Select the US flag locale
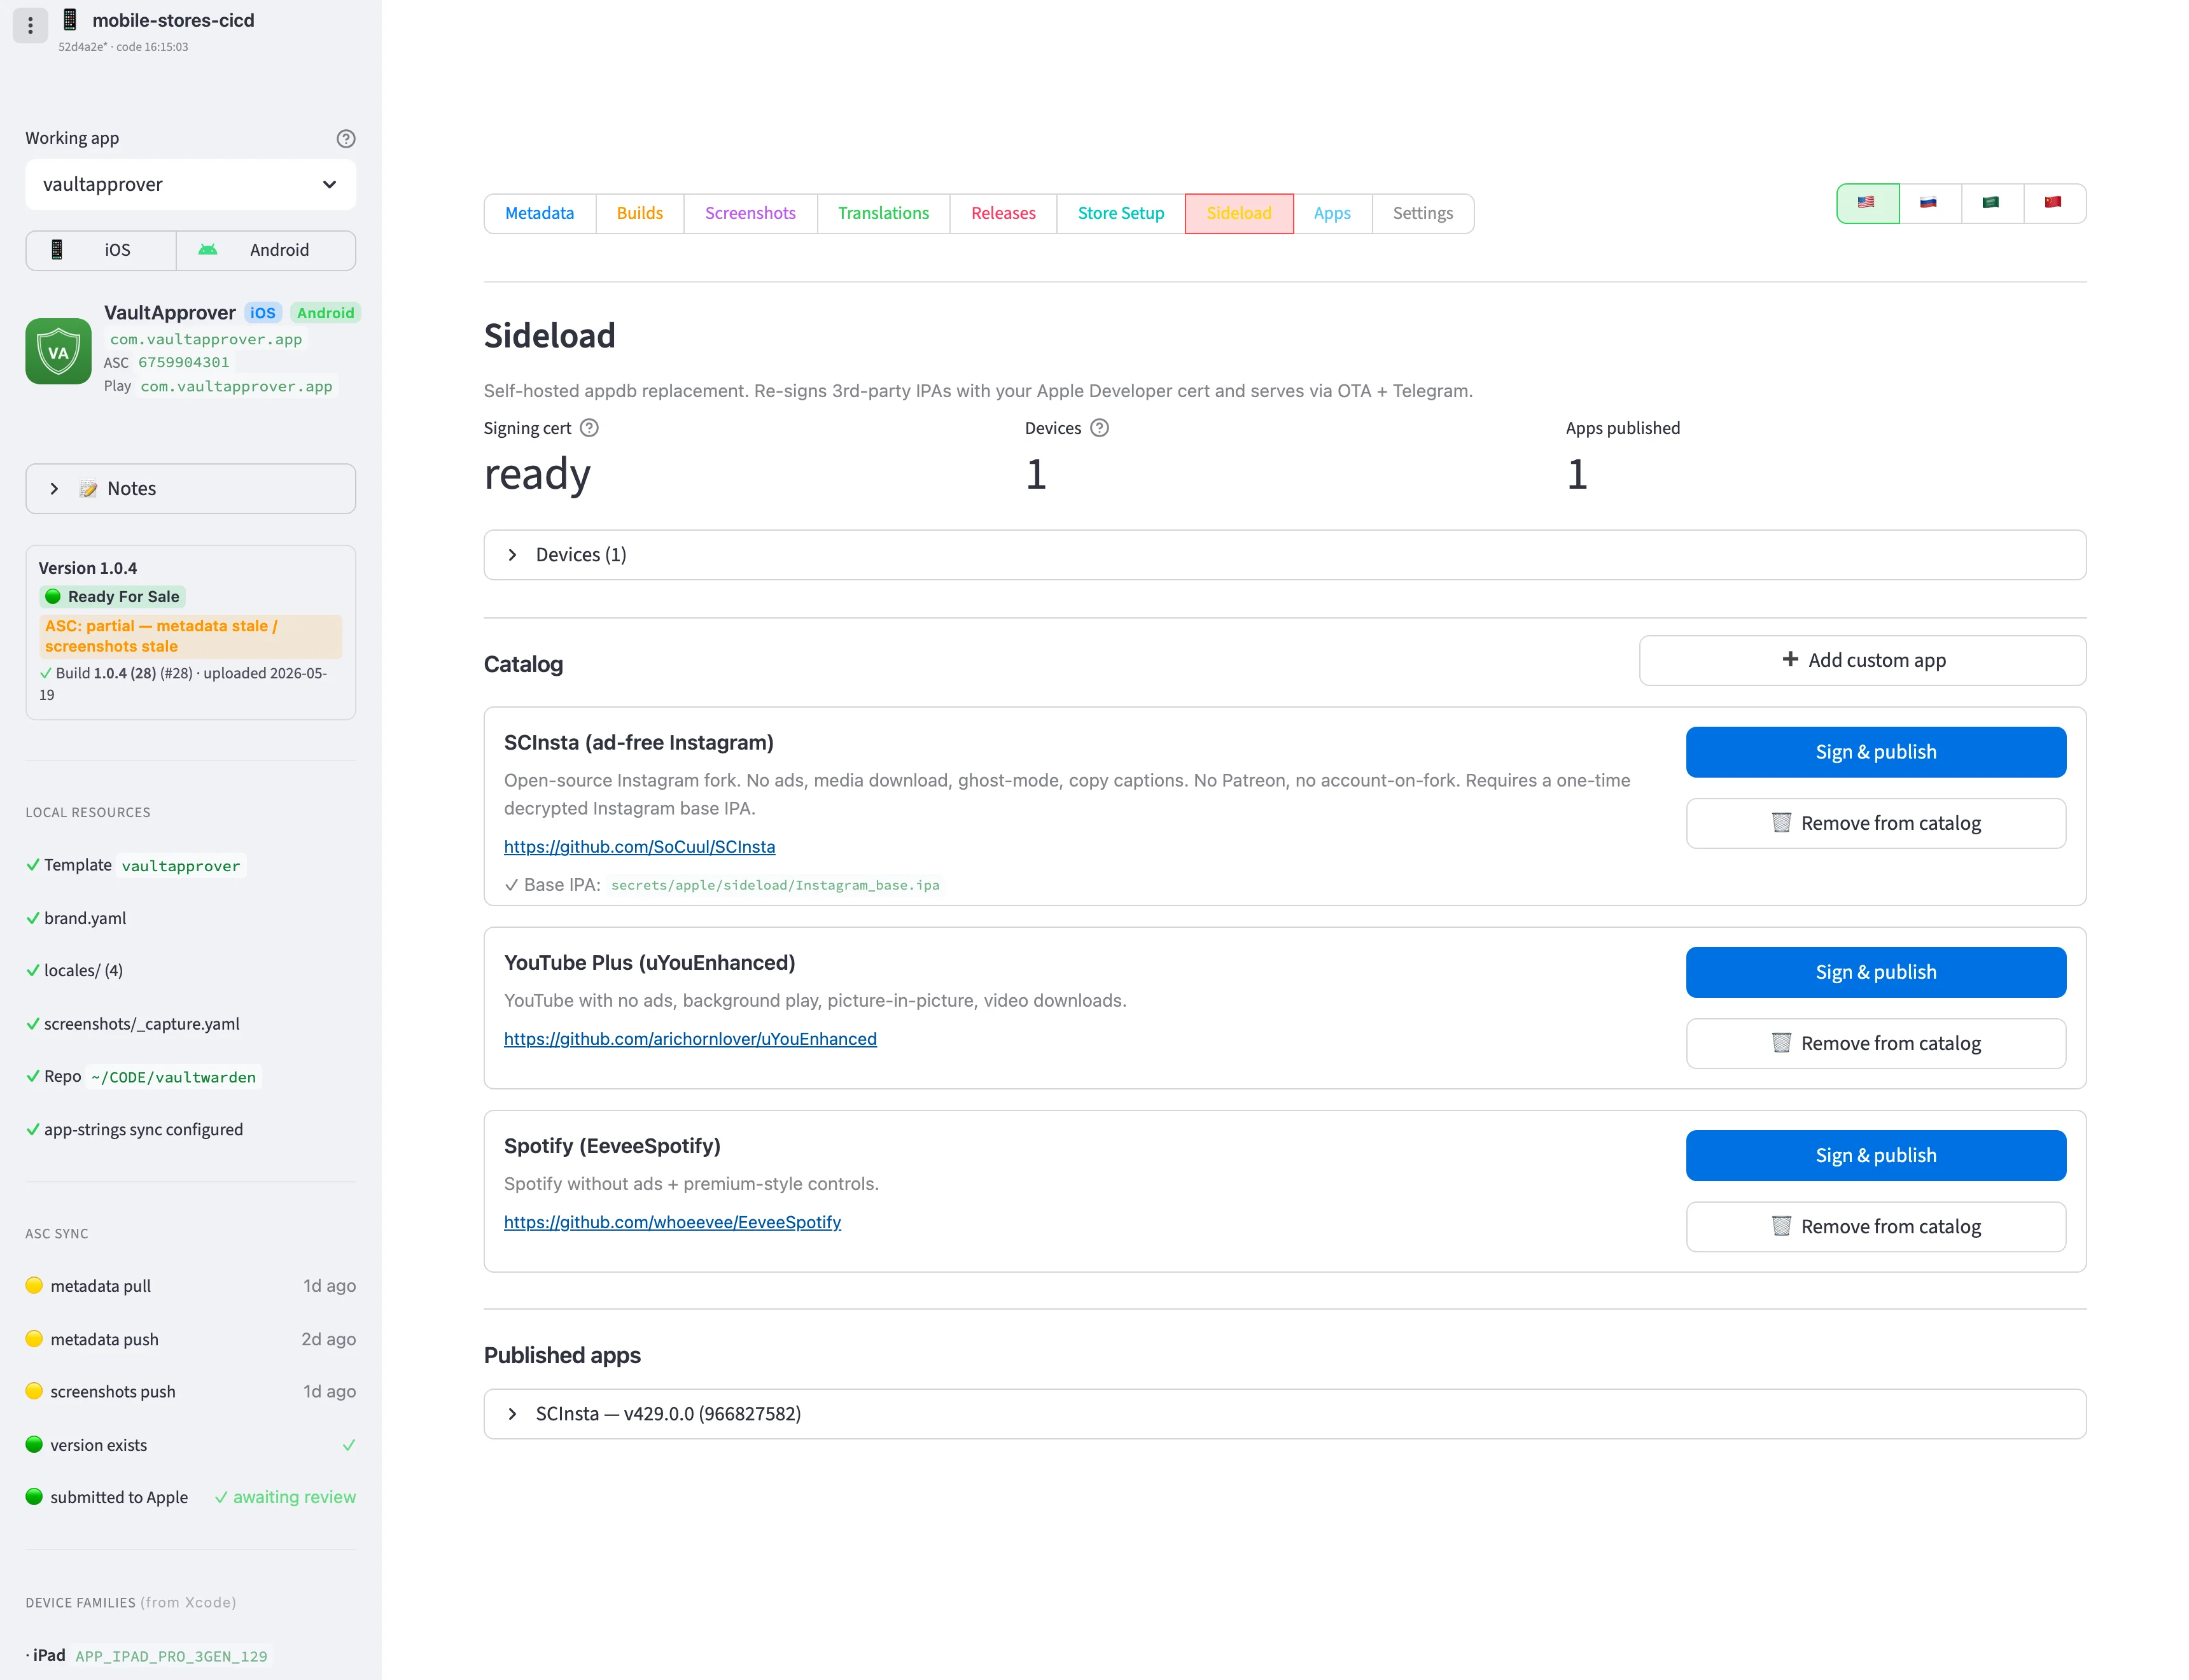Viewport: 2189px width, 1680px height. (x=1867, y=203)
